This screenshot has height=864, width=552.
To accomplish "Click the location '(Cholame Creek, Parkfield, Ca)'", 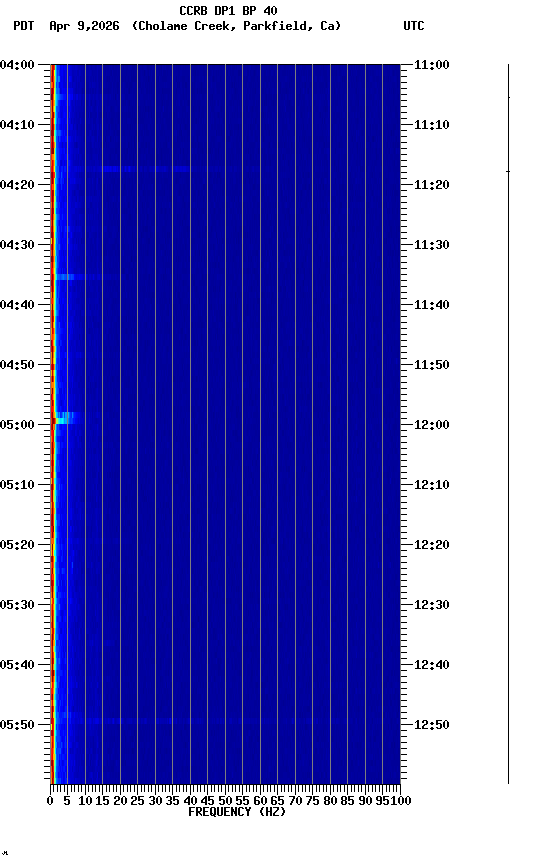I will 236,26.
